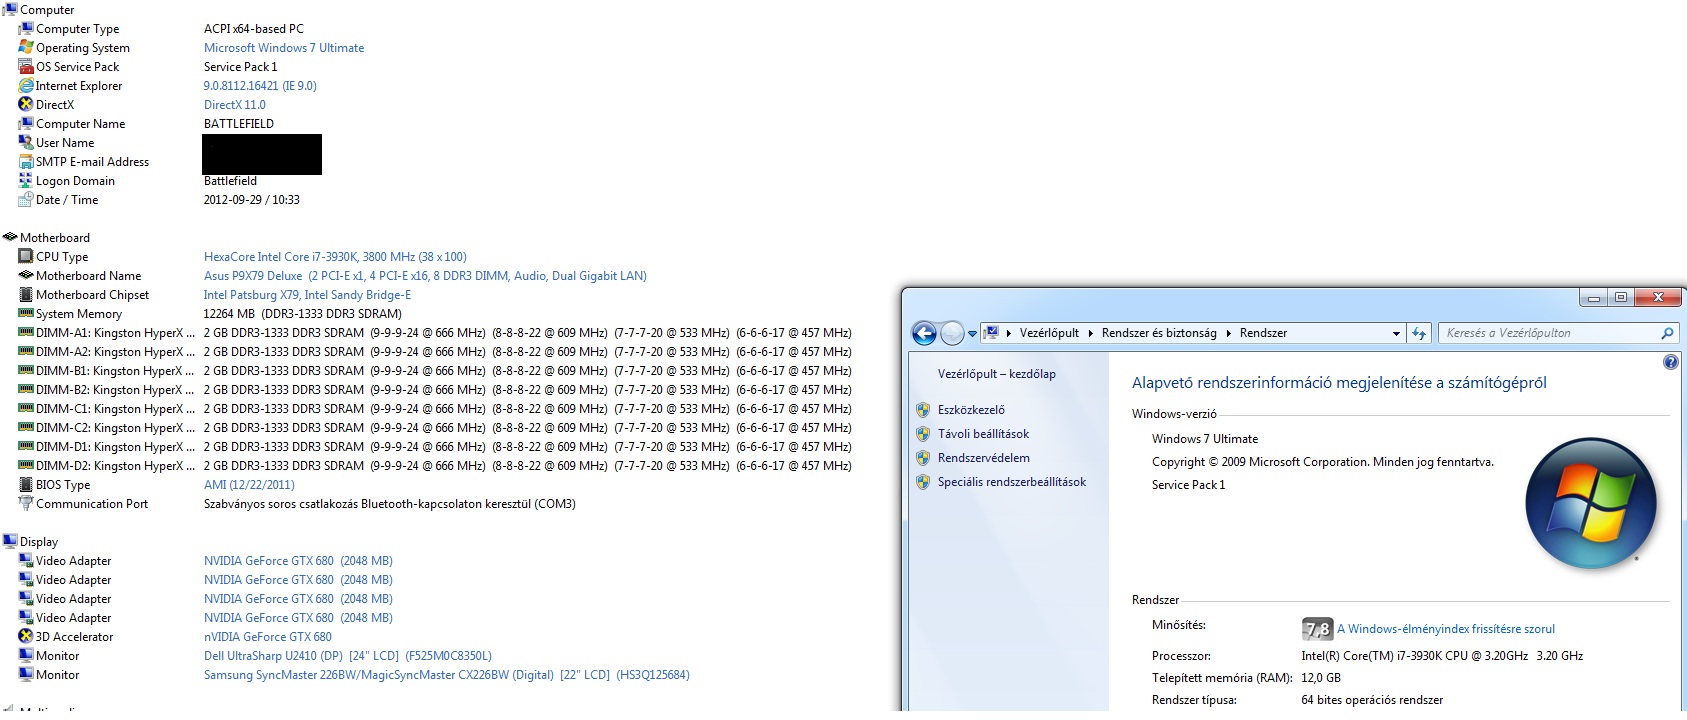Click the Speciális rendszerbeállítások shield icon
1687x720 pixels.
coord(923,482)
